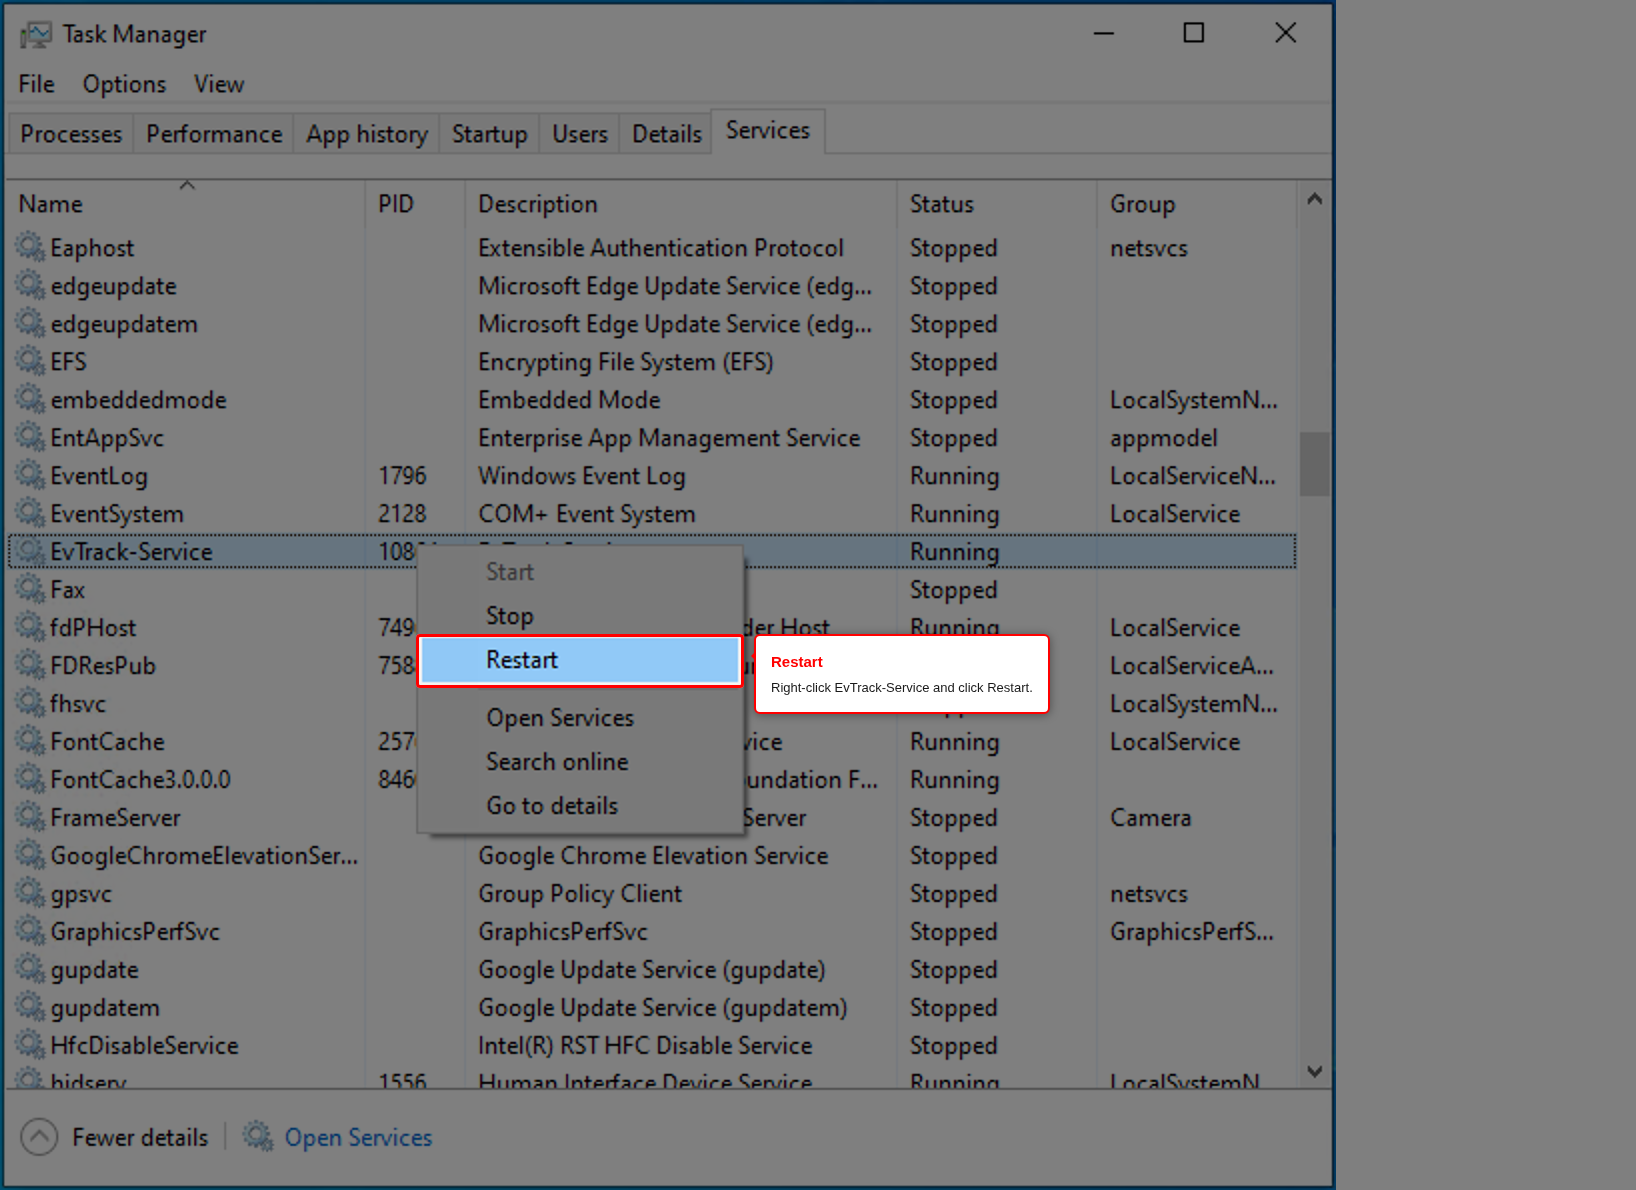Open the Options menu

[124, 84]
